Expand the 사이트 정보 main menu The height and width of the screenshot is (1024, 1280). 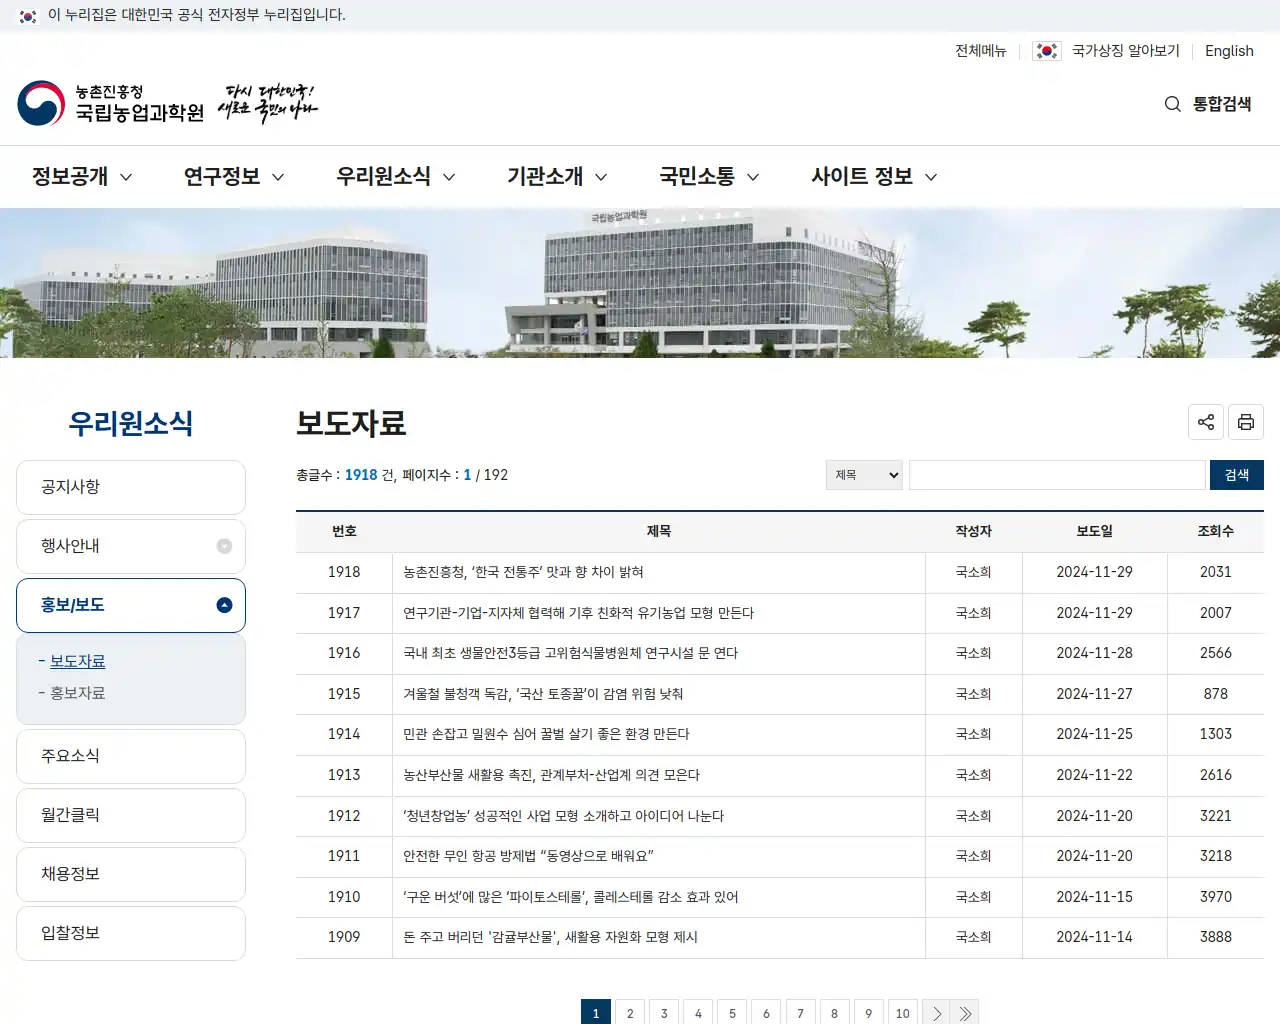(874, 177)
